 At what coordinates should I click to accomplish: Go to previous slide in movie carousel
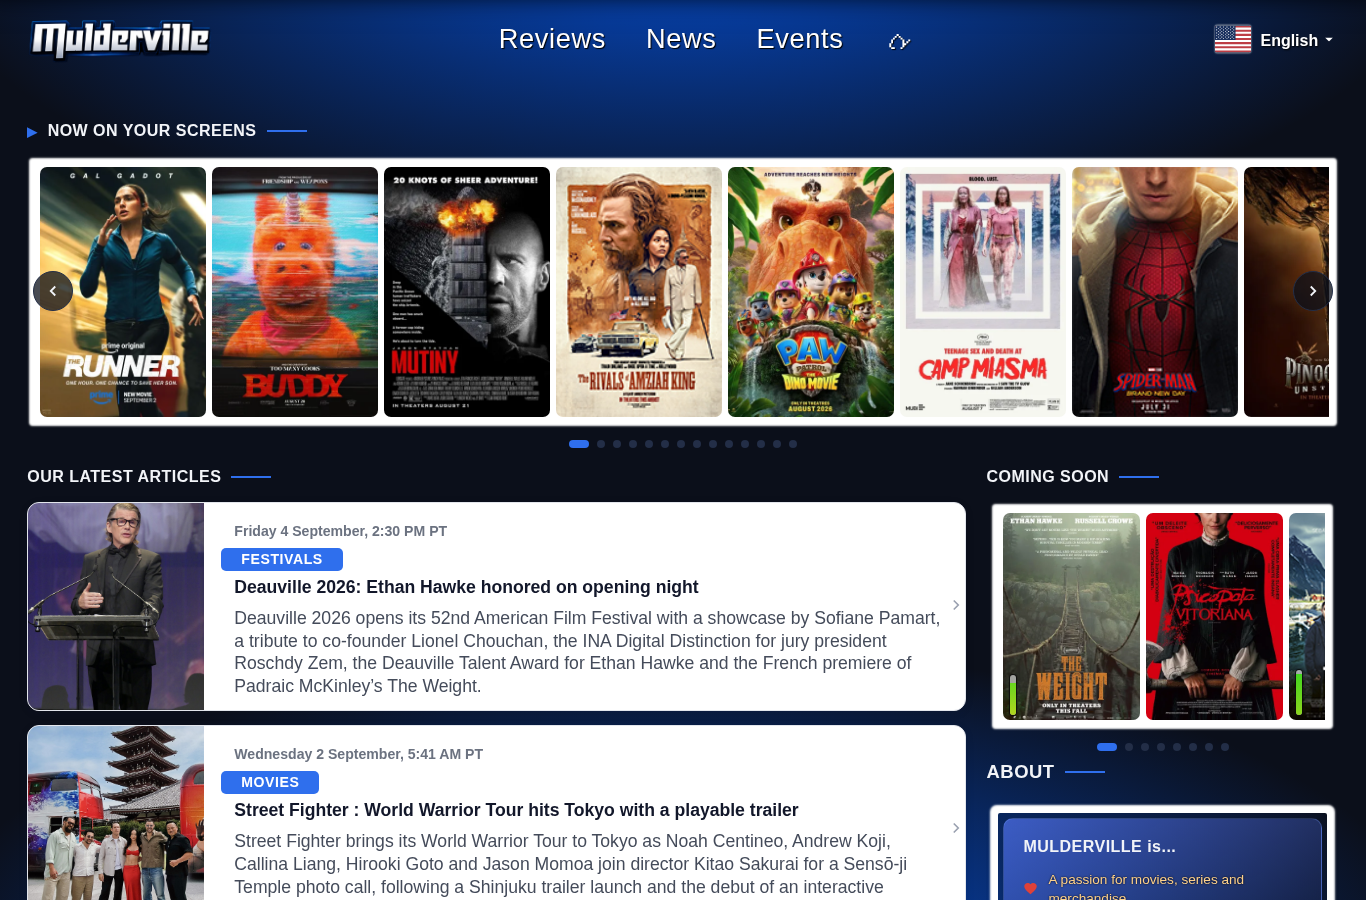(x=53, y=291)
